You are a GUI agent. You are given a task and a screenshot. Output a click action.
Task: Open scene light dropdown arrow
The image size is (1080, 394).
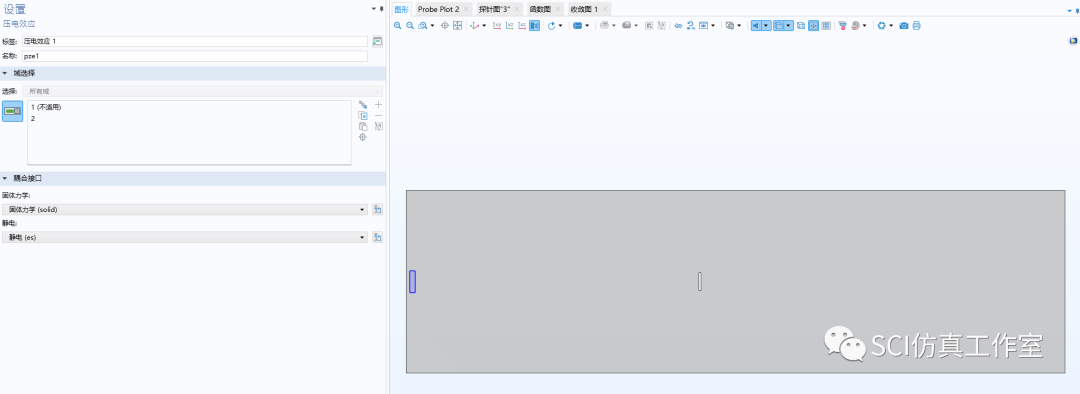pyautogui.click(x=766, y=25)
